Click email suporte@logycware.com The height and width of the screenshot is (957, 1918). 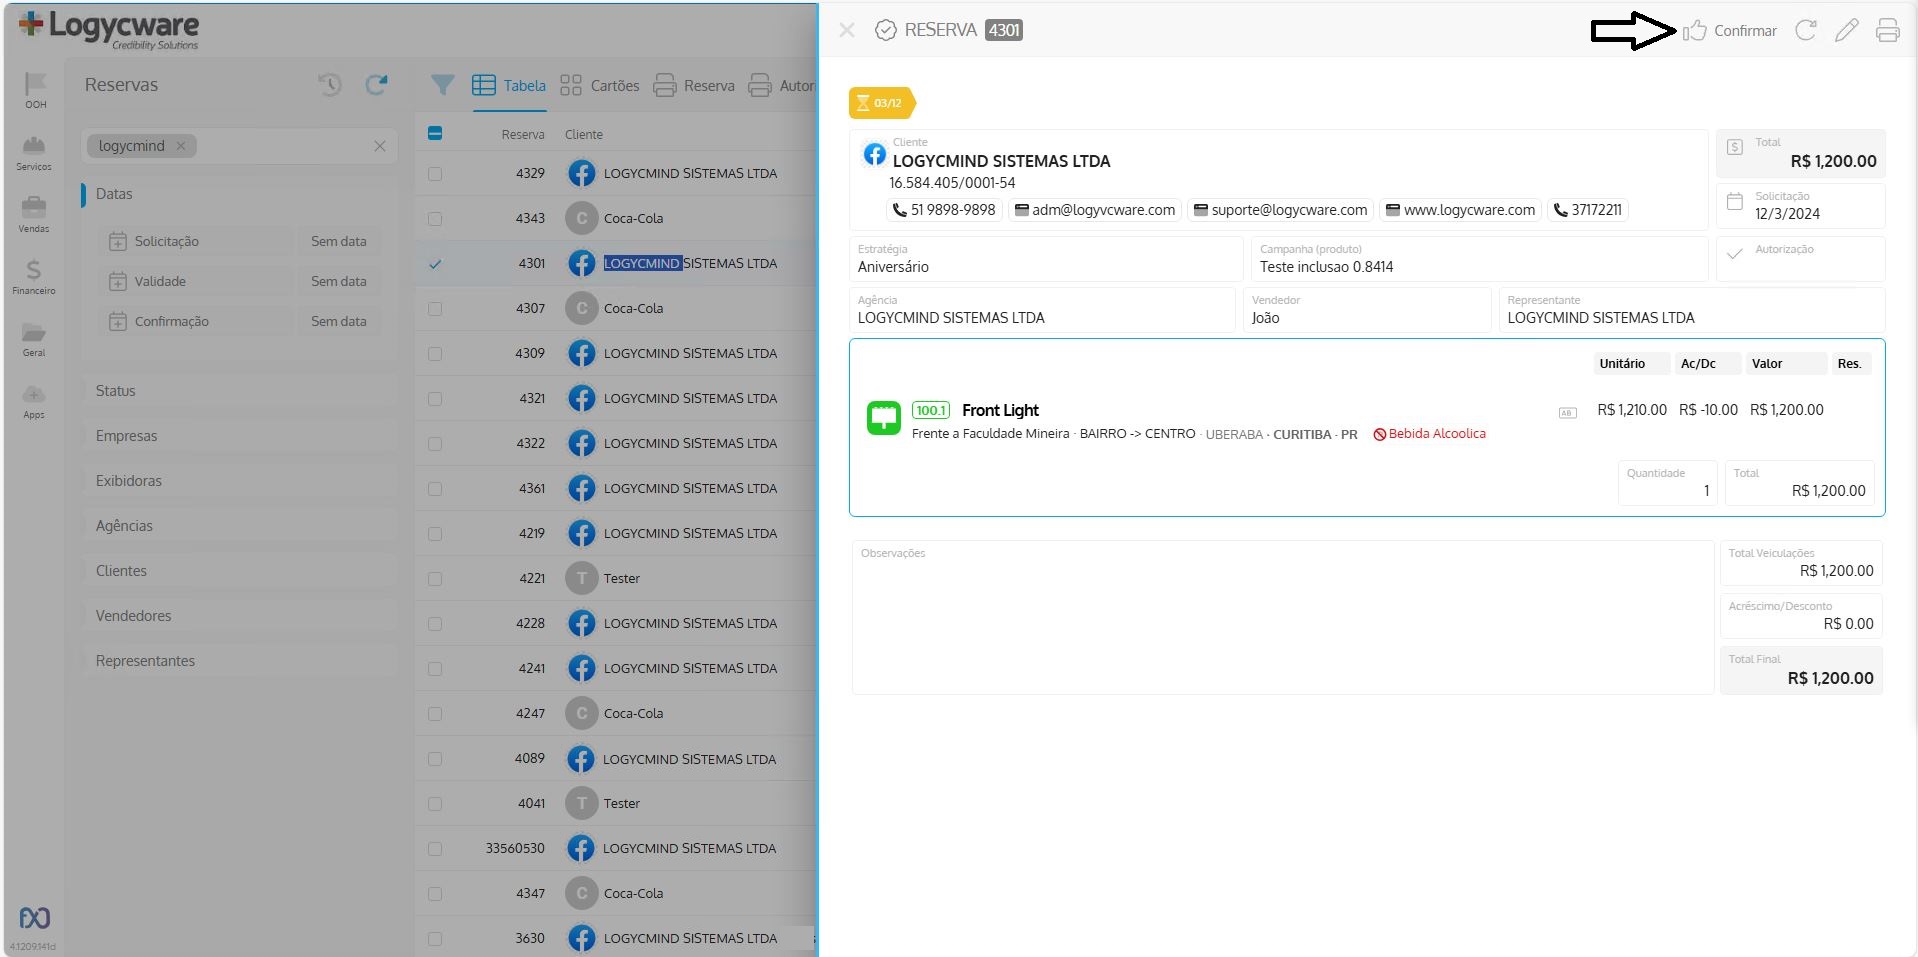tap(1280, 210)
